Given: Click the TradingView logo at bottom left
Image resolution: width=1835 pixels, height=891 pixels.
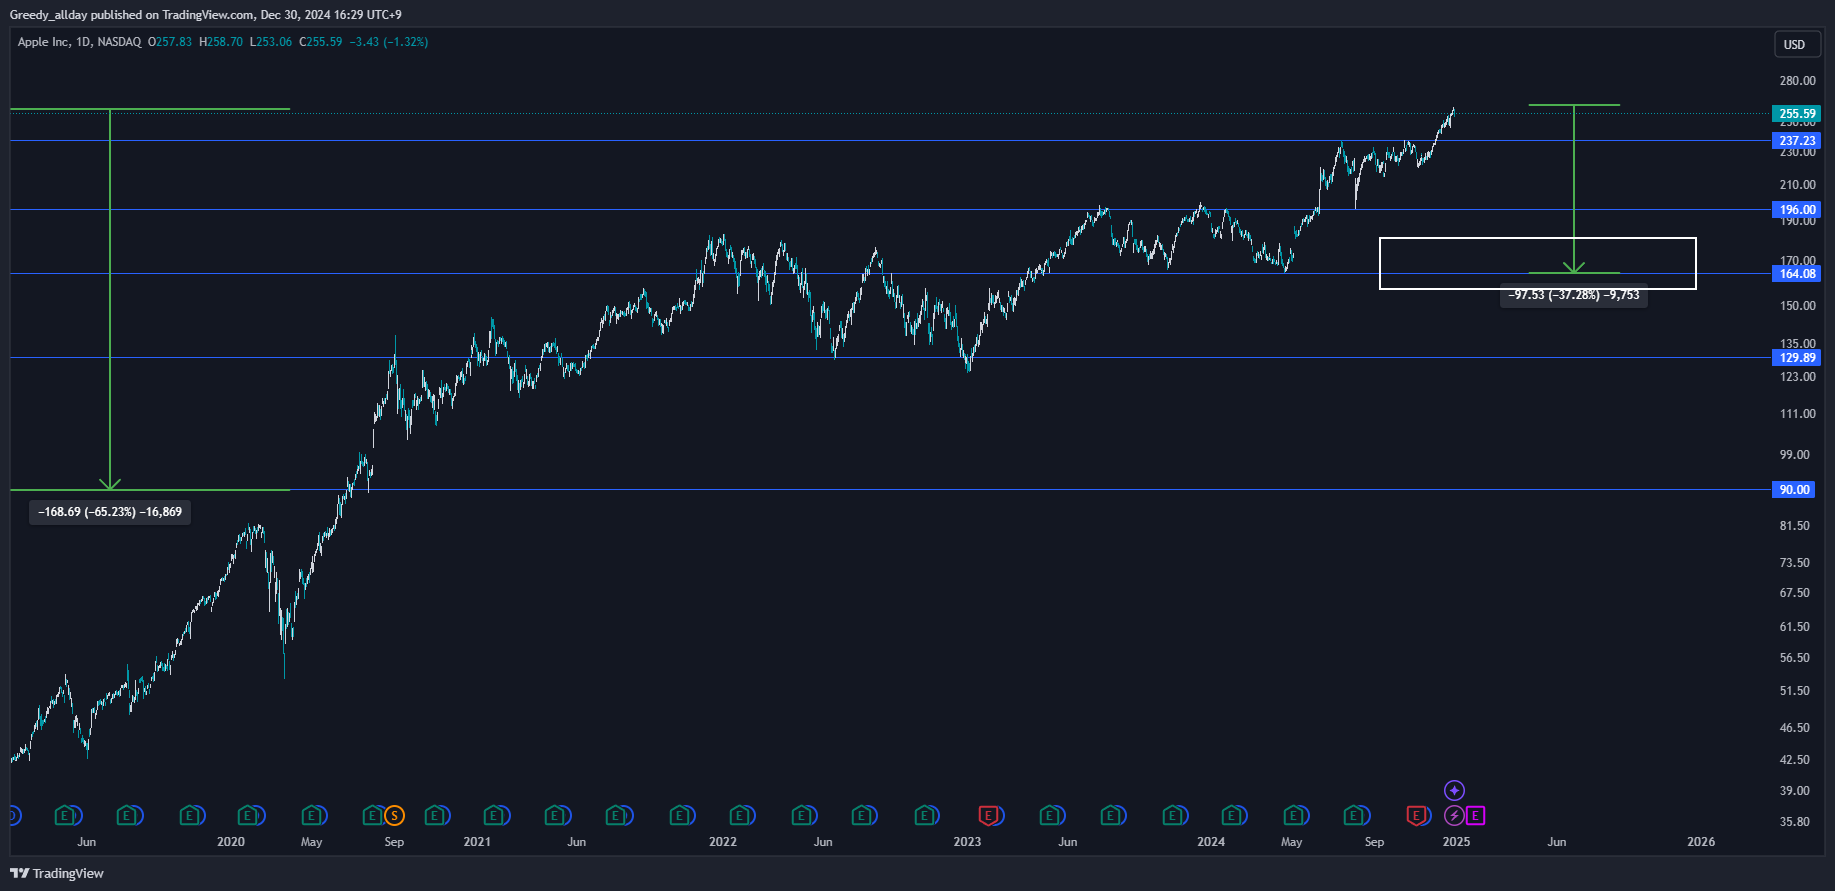Looking at the screenshot, I should pos(57,873).
